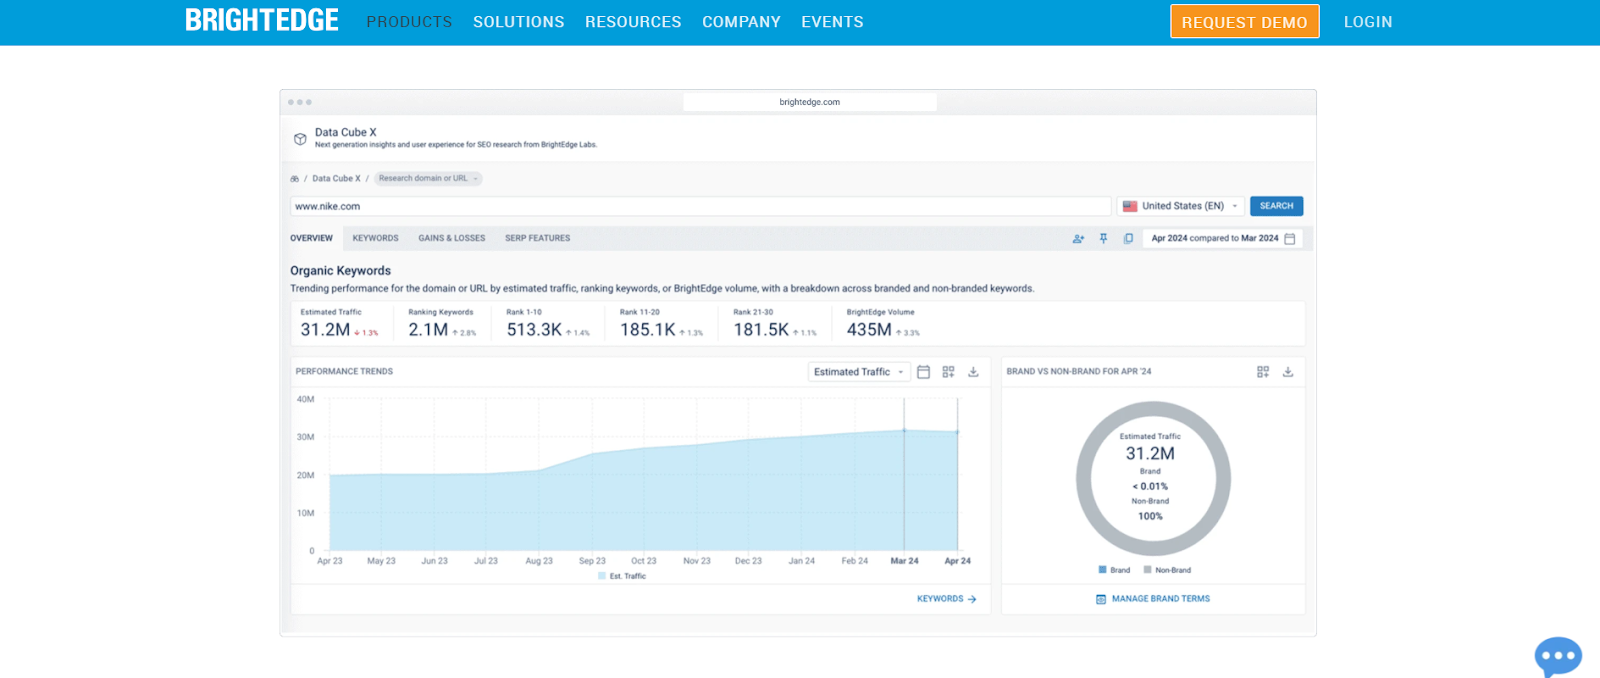1600x678 pixels.
Task: Select the Mar 24 point on the chart
Action: pyautogui.click(x=904, y=431)
